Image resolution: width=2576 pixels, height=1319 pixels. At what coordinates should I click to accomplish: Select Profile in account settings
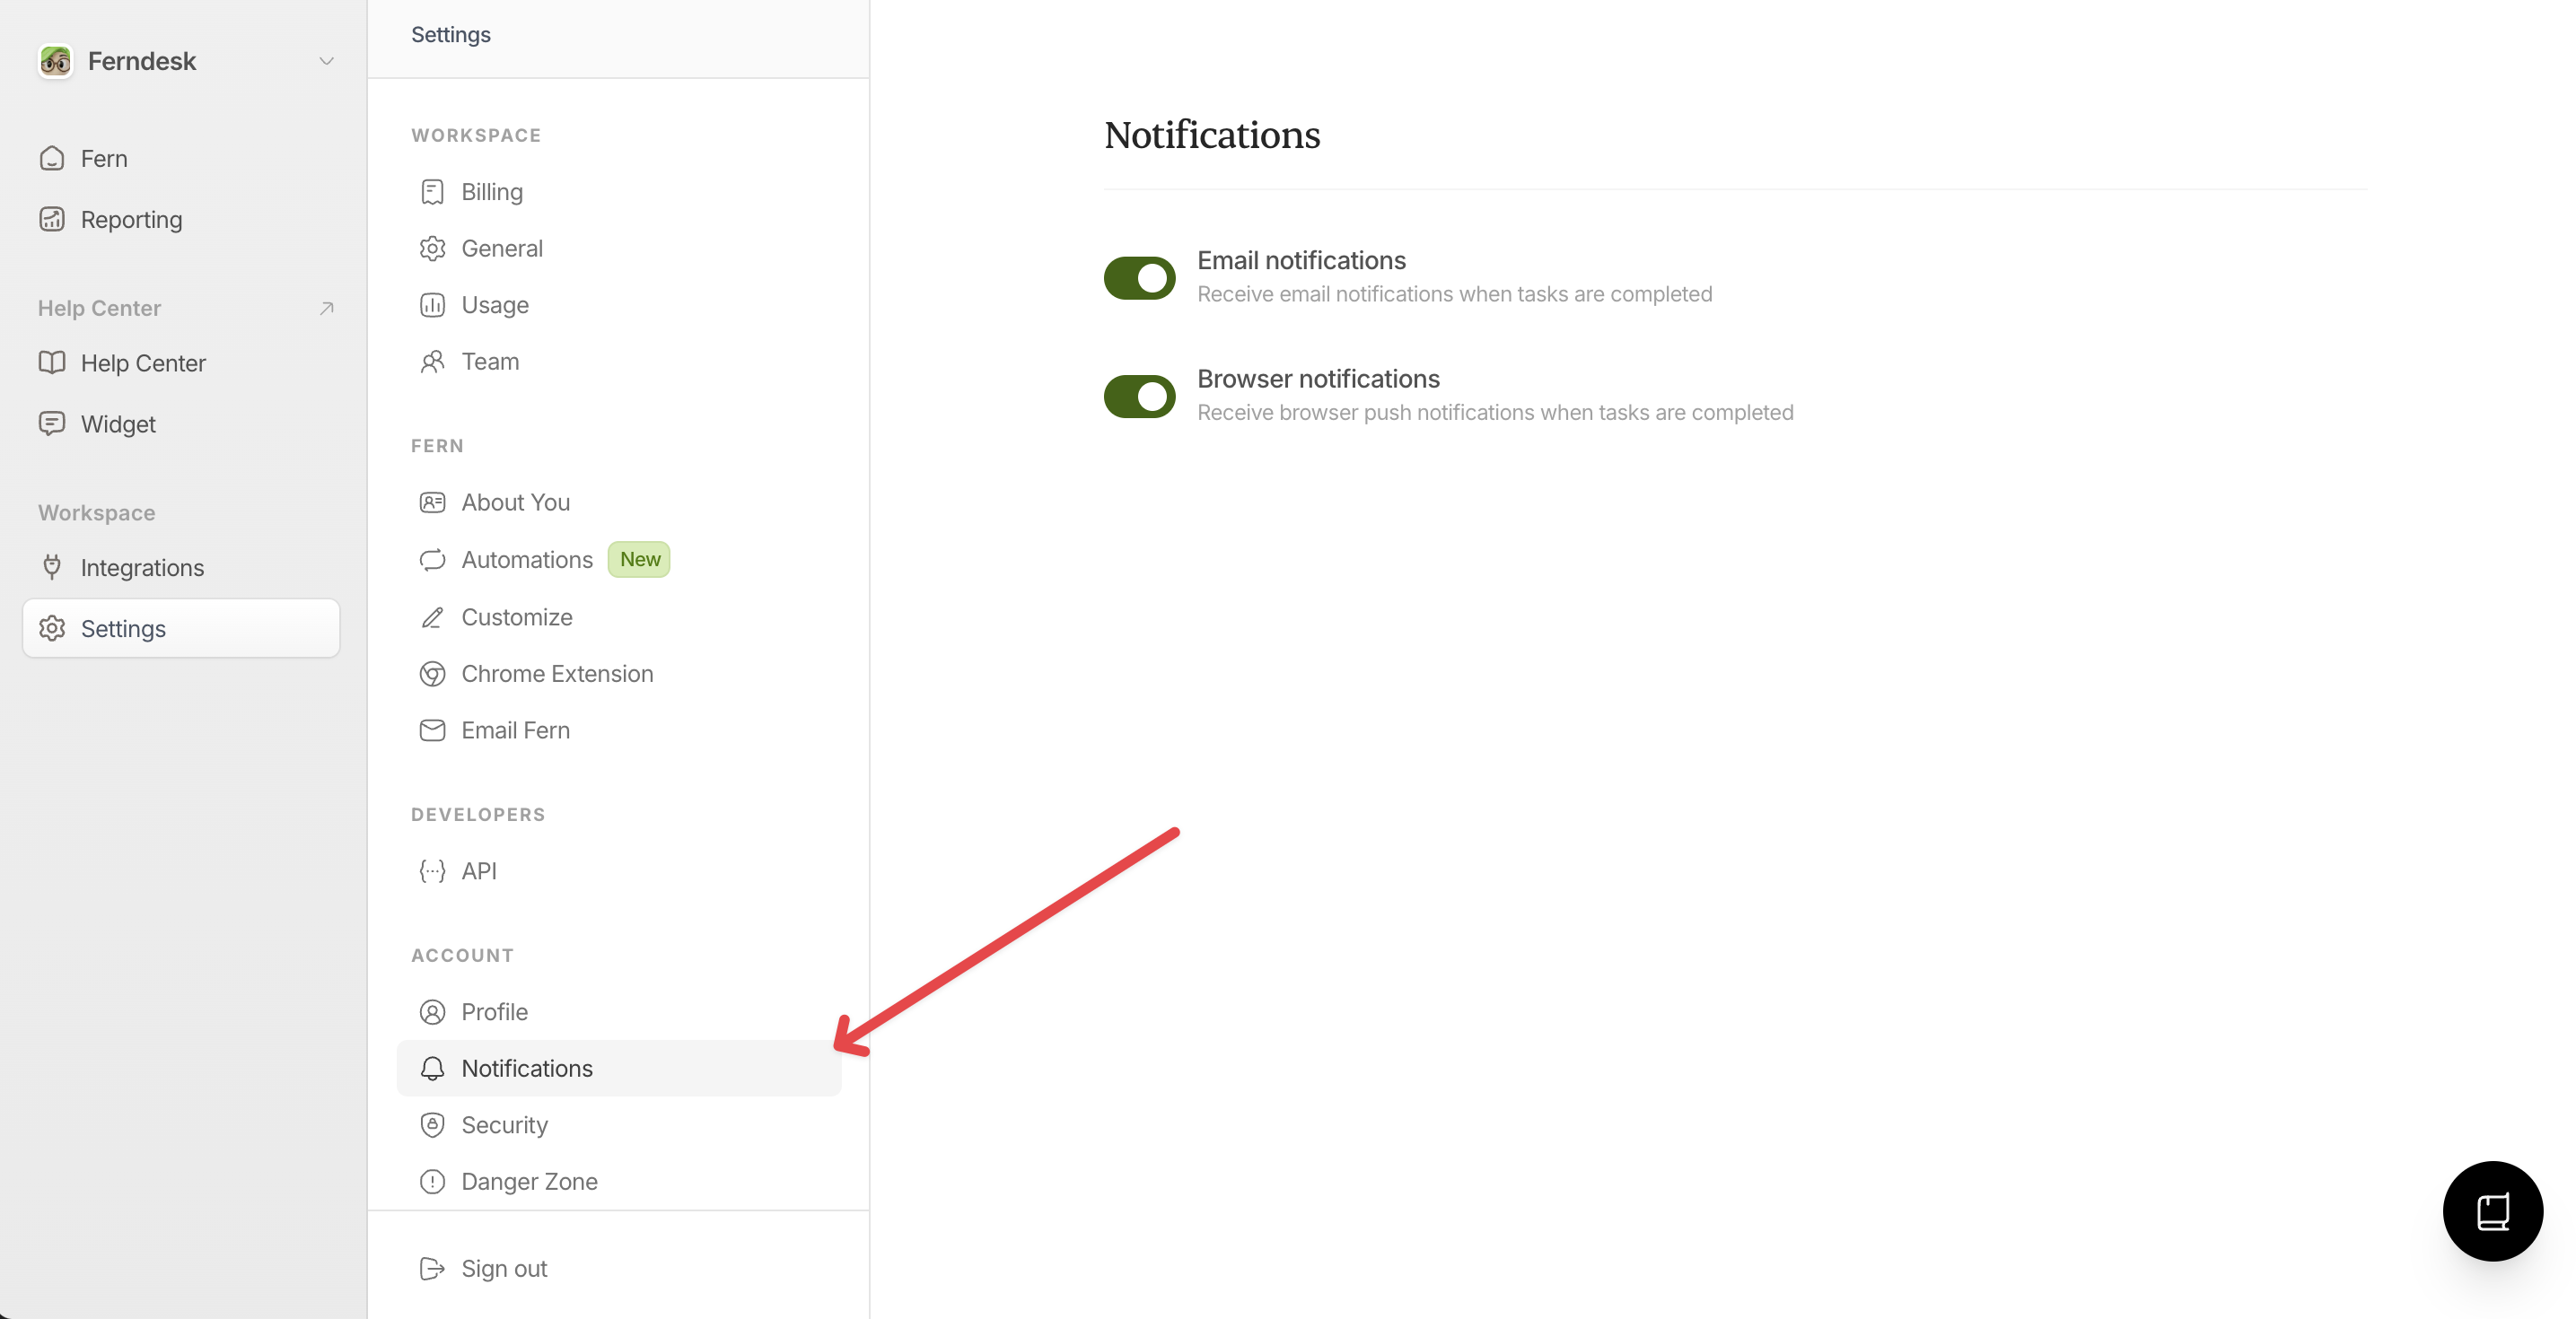[494, 1012]
